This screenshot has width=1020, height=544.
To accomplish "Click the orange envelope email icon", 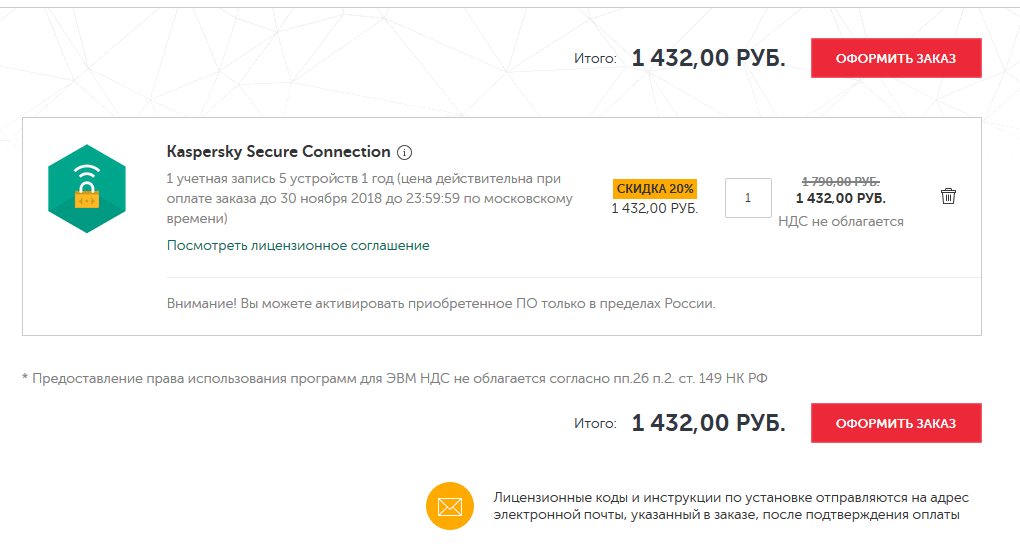I will point(449,506).
